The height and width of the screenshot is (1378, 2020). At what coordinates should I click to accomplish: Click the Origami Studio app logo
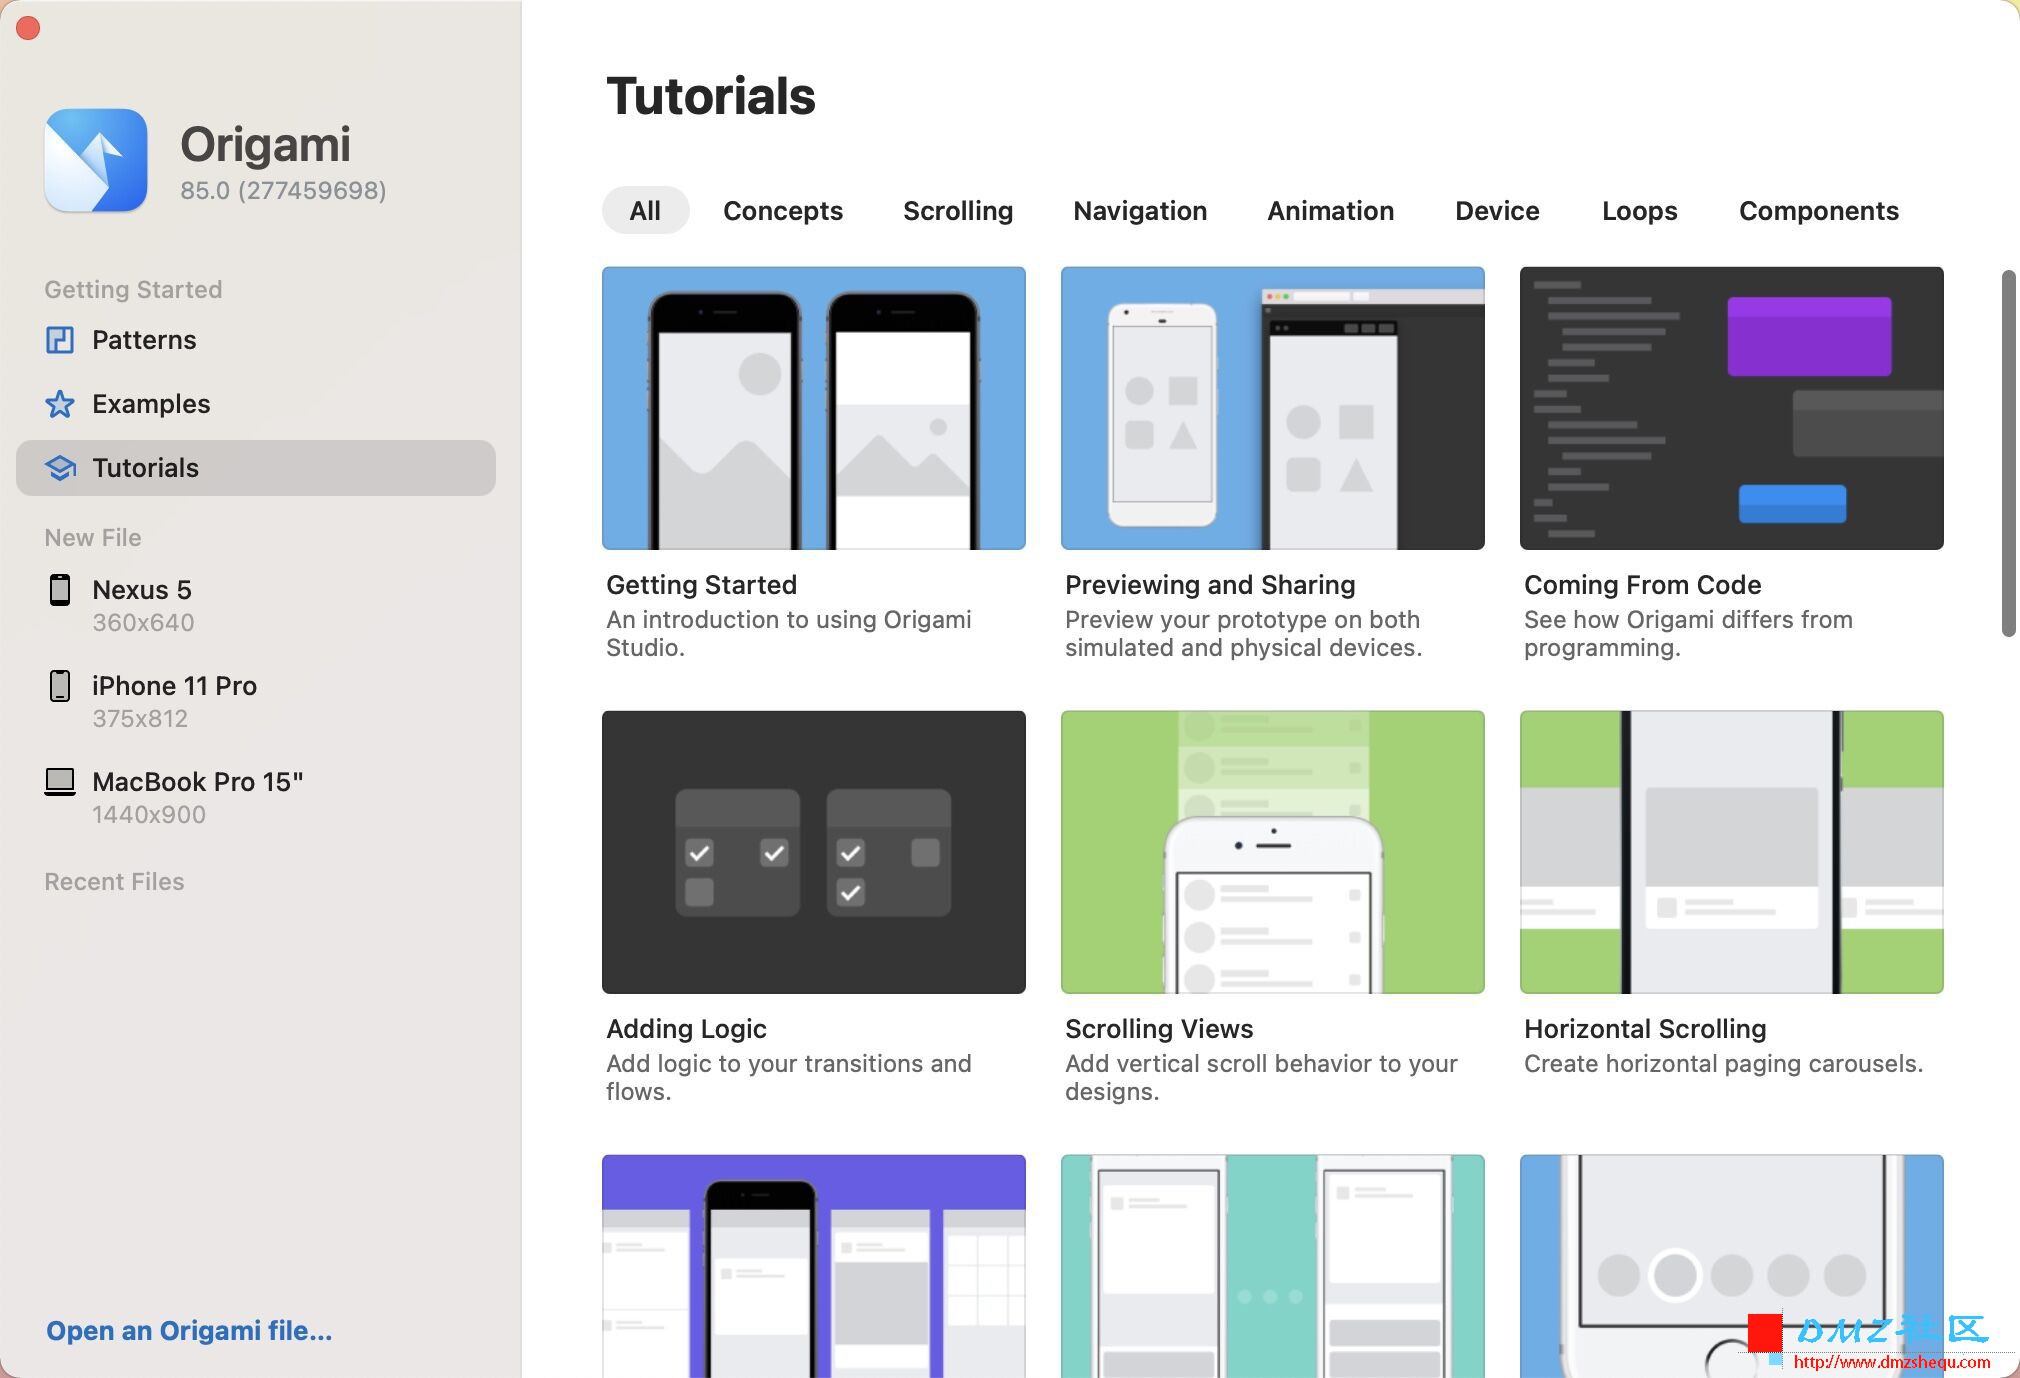[x=96, y=160]
